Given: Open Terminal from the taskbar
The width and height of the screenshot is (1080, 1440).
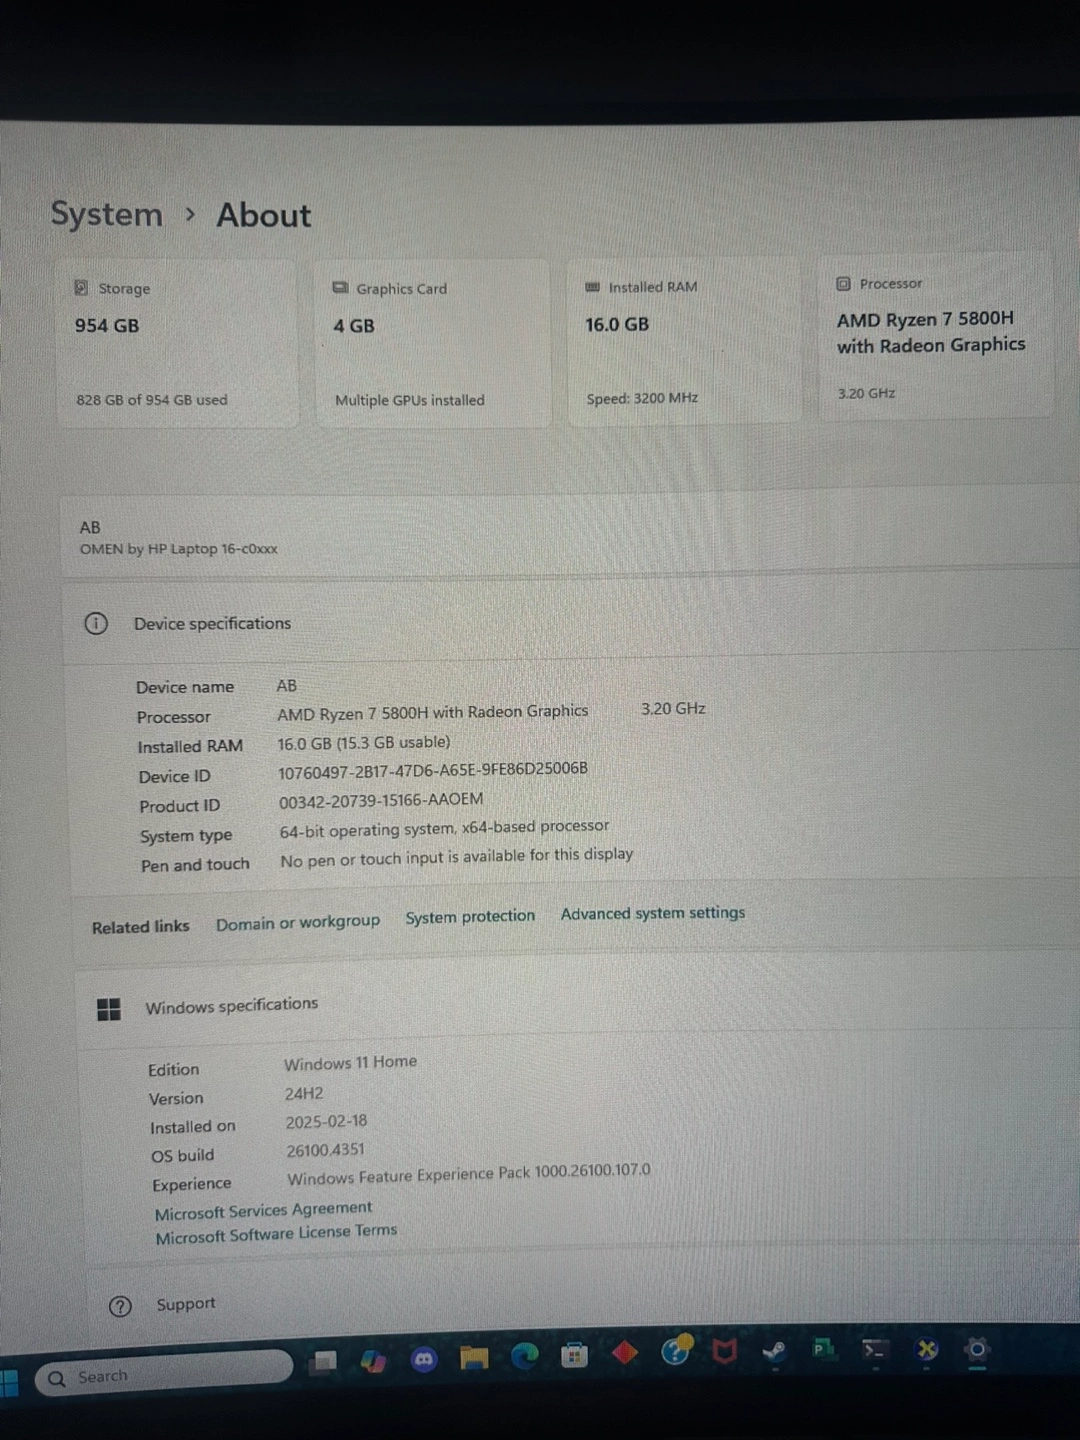Looking at the screenshot, I should click(x=875, y=1350).
